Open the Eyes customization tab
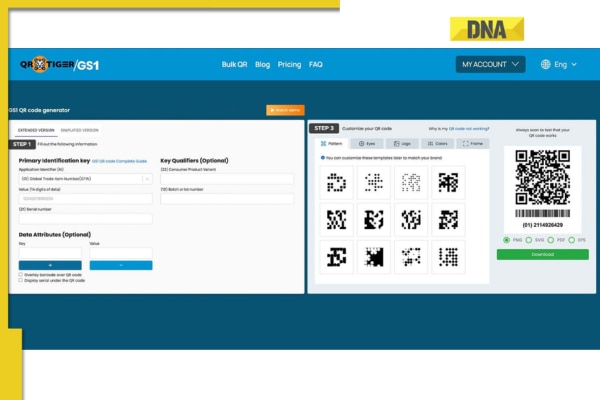Viewport: 600px width, 400px height. [366, 144]
